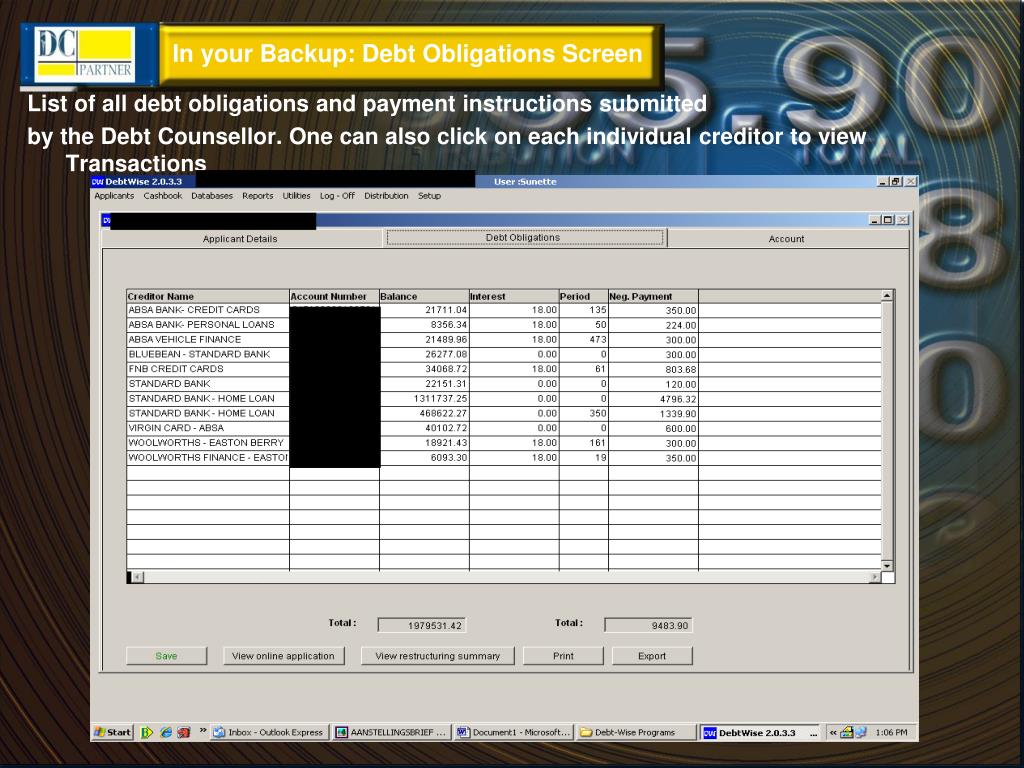The width and height of the screenshot is (1024, 768).
Task: Open Debt-Wise Programs folder taskbar item
Action: click(x=636, y=732)
